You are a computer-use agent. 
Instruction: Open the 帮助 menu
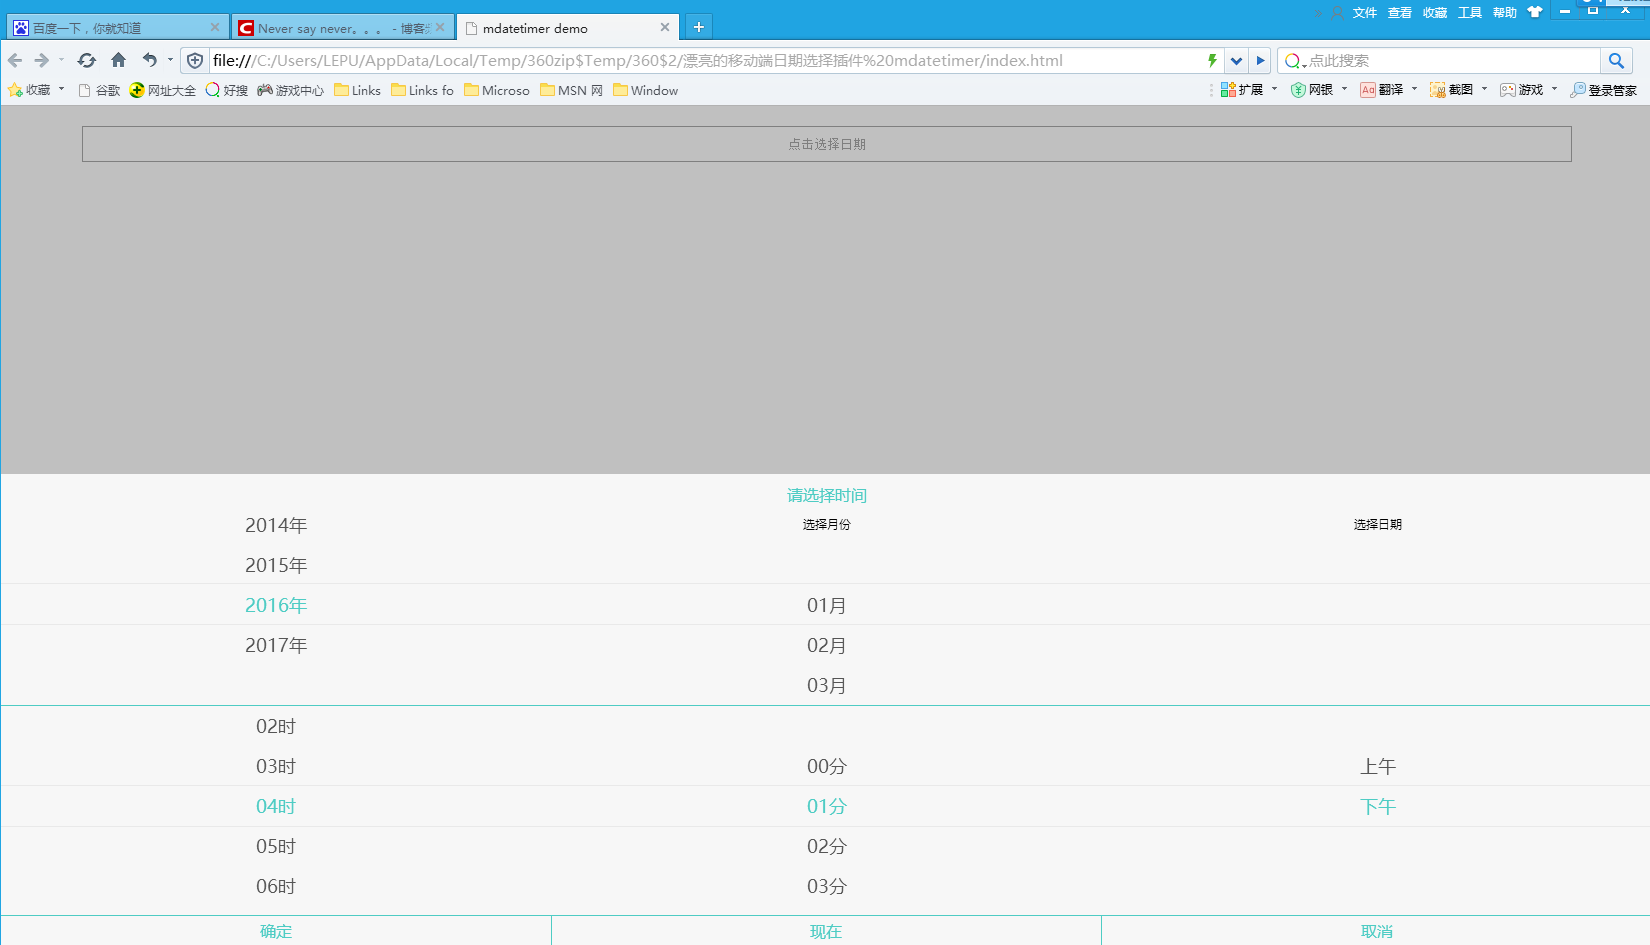(1505, 13)
